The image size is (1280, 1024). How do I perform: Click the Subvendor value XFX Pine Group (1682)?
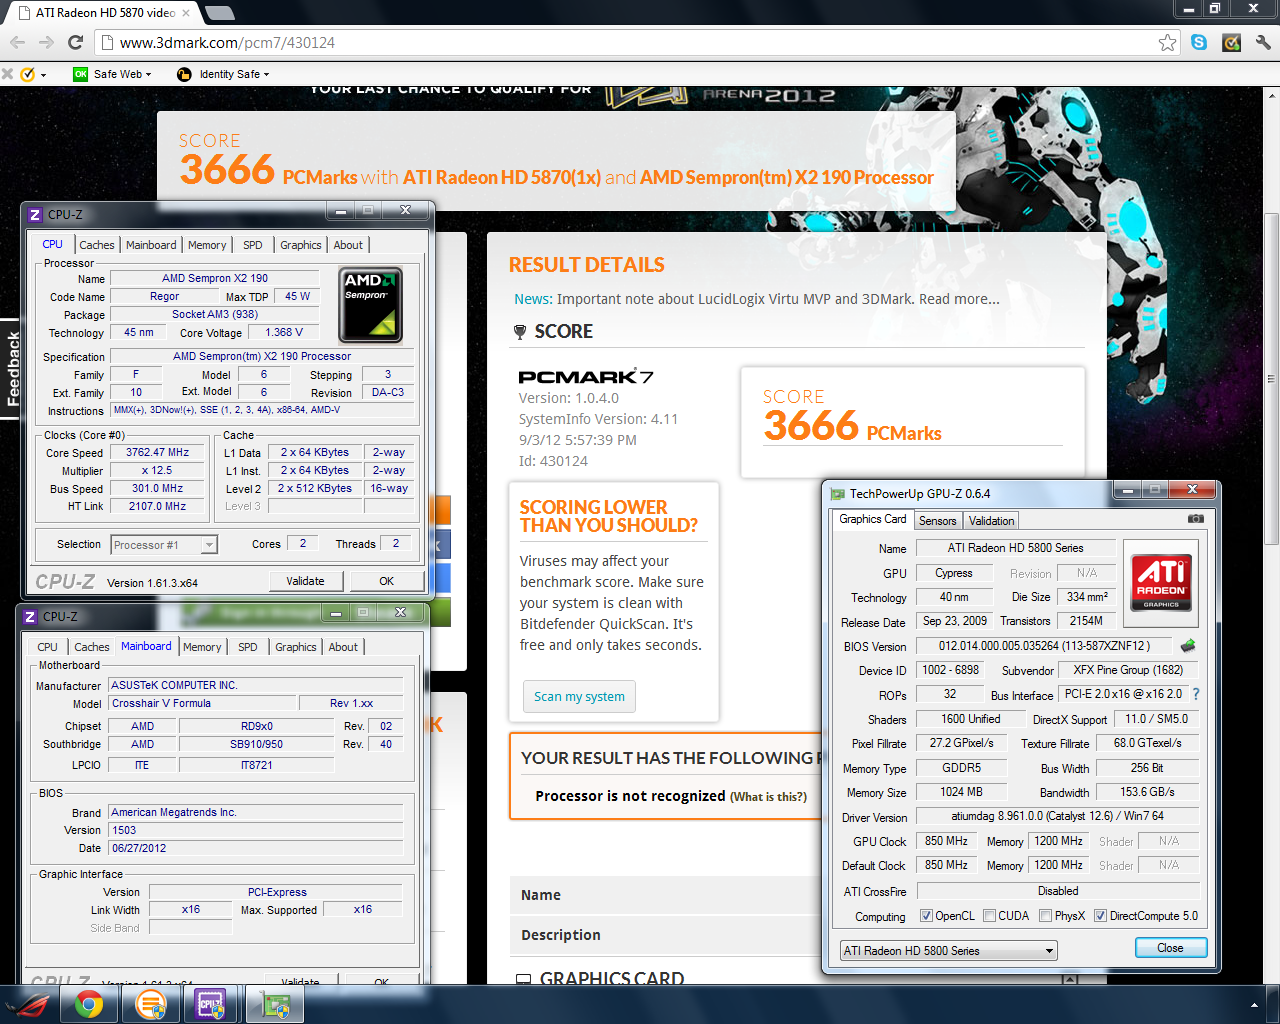pyautogui.click(x=1128, y=670)
